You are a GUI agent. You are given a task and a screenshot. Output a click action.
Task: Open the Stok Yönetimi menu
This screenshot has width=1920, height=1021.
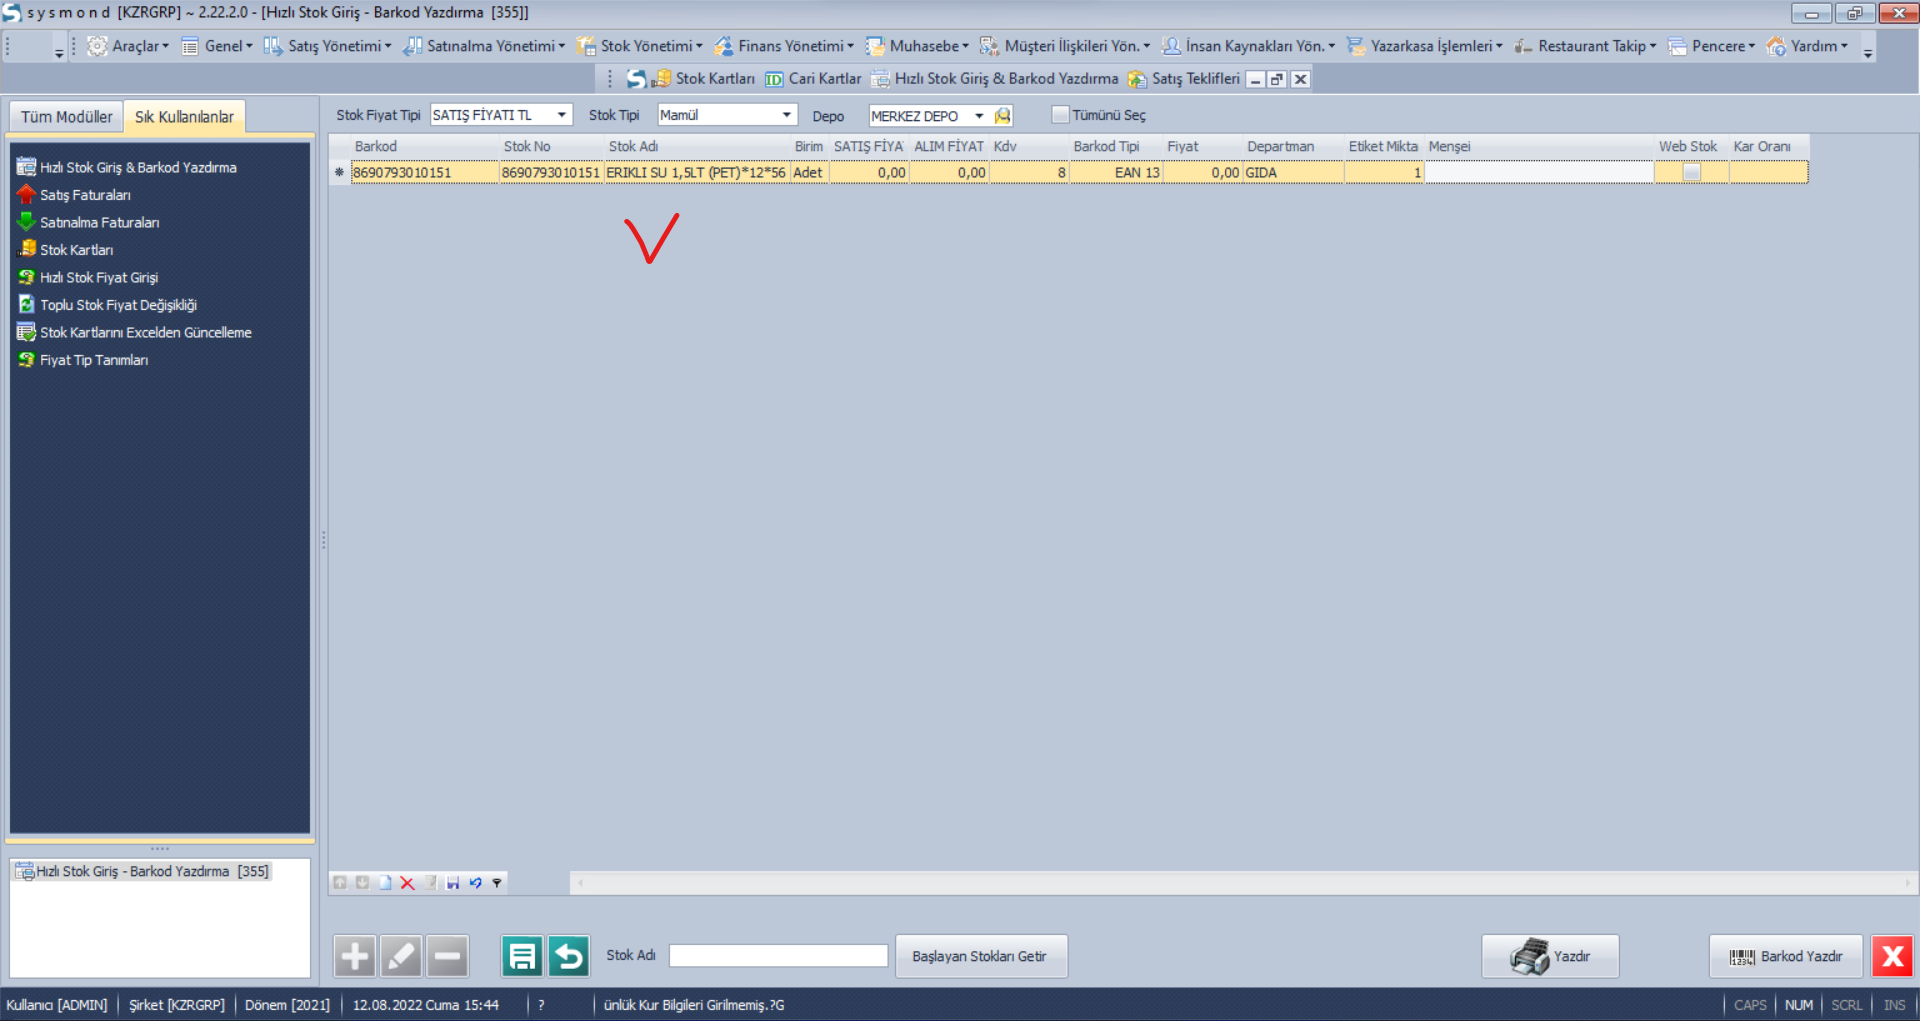pos(645,46)
